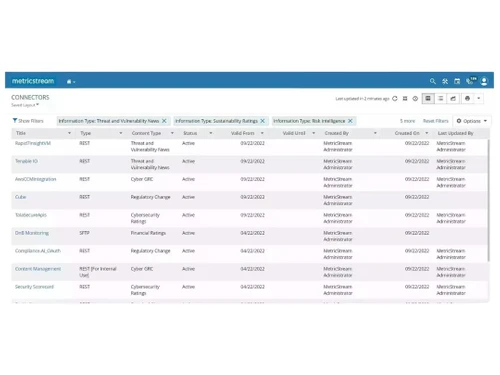Open the DnB Monitoring connector

coord(32,233)
